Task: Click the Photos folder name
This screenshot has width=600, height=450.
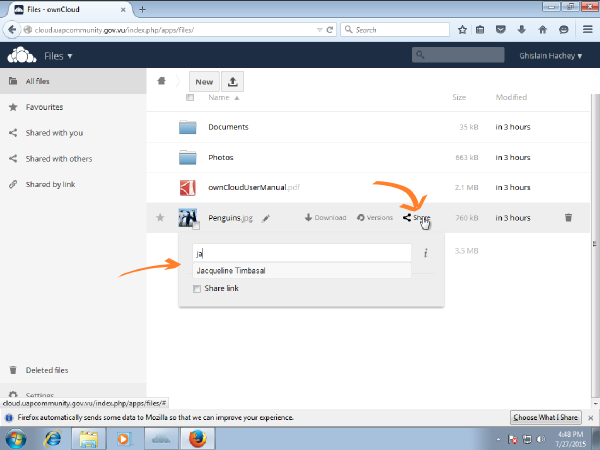Action: coord(221,157)
